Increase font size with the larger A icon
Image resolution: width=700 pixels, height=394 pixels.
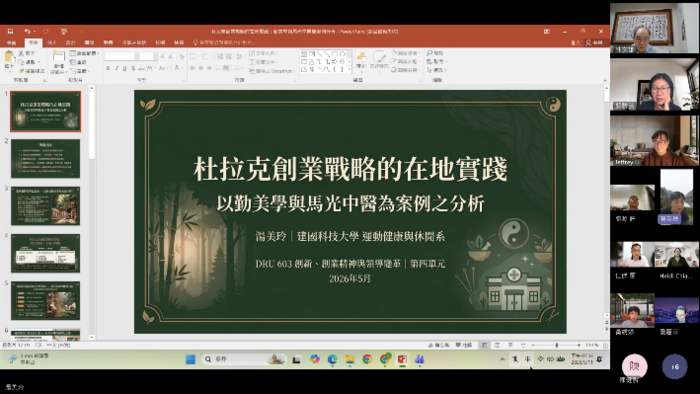(162, 56)
